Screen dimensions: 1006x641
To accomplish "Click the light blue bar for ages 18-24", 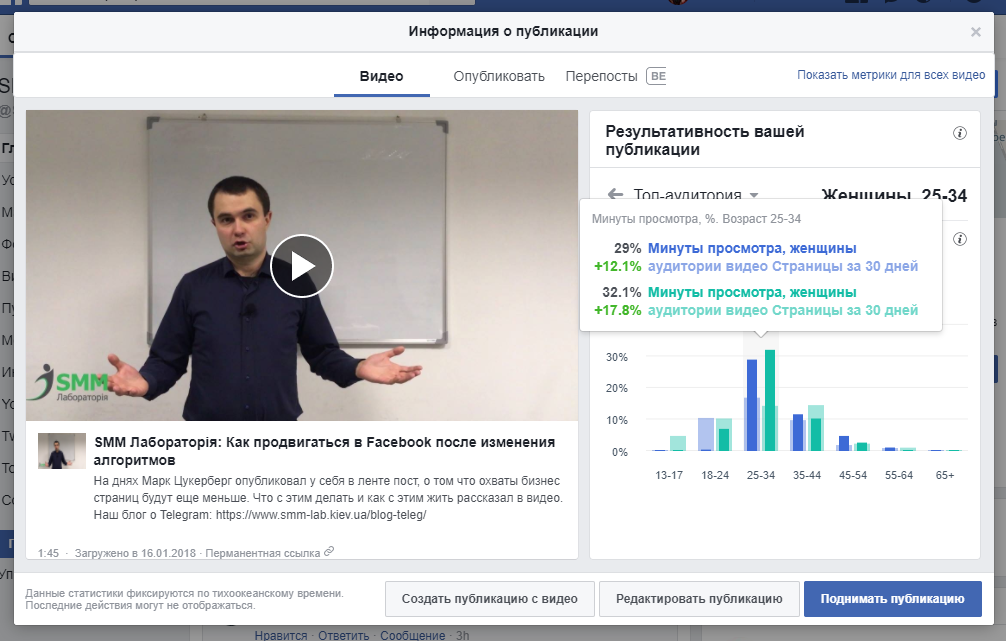I will pyautogui.click(x=706, y=434).
